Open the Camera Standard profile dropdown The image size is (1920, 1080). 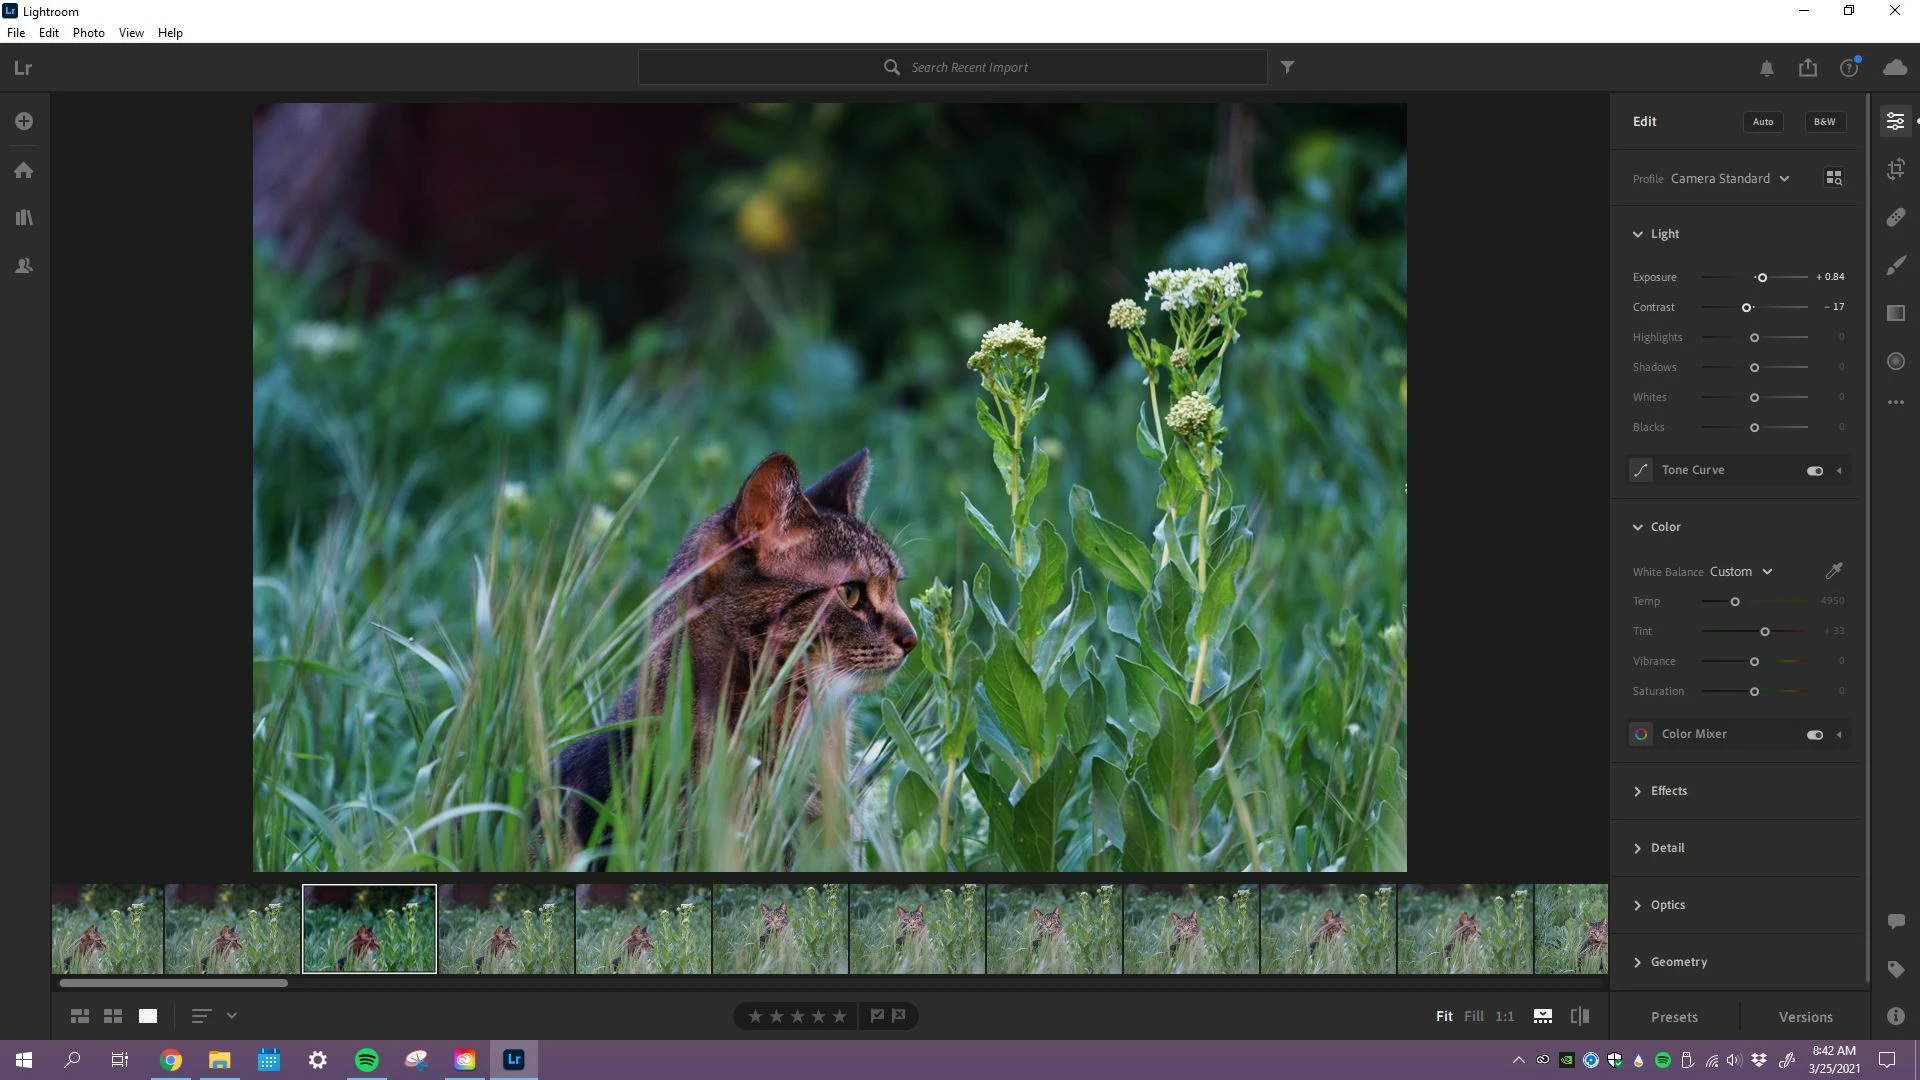point(1730,178)
